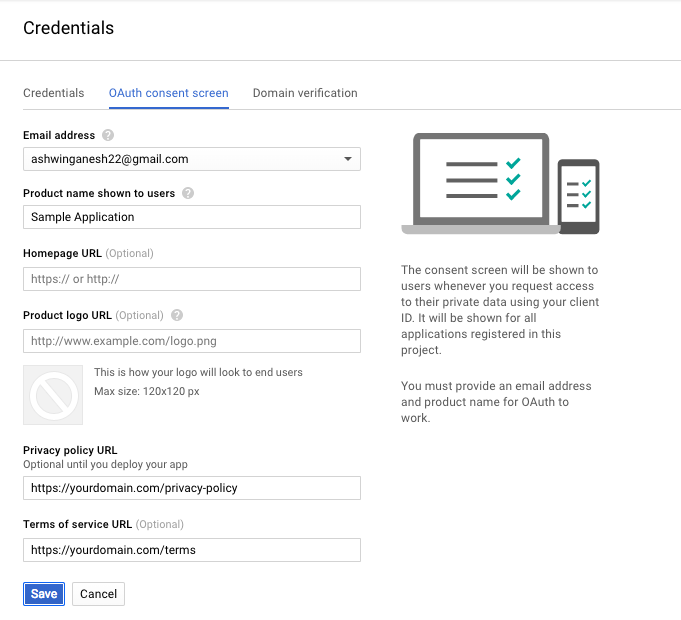681x620 pixels.
Task: Open the Domain verification tab
Action: [x=305, y=93]
